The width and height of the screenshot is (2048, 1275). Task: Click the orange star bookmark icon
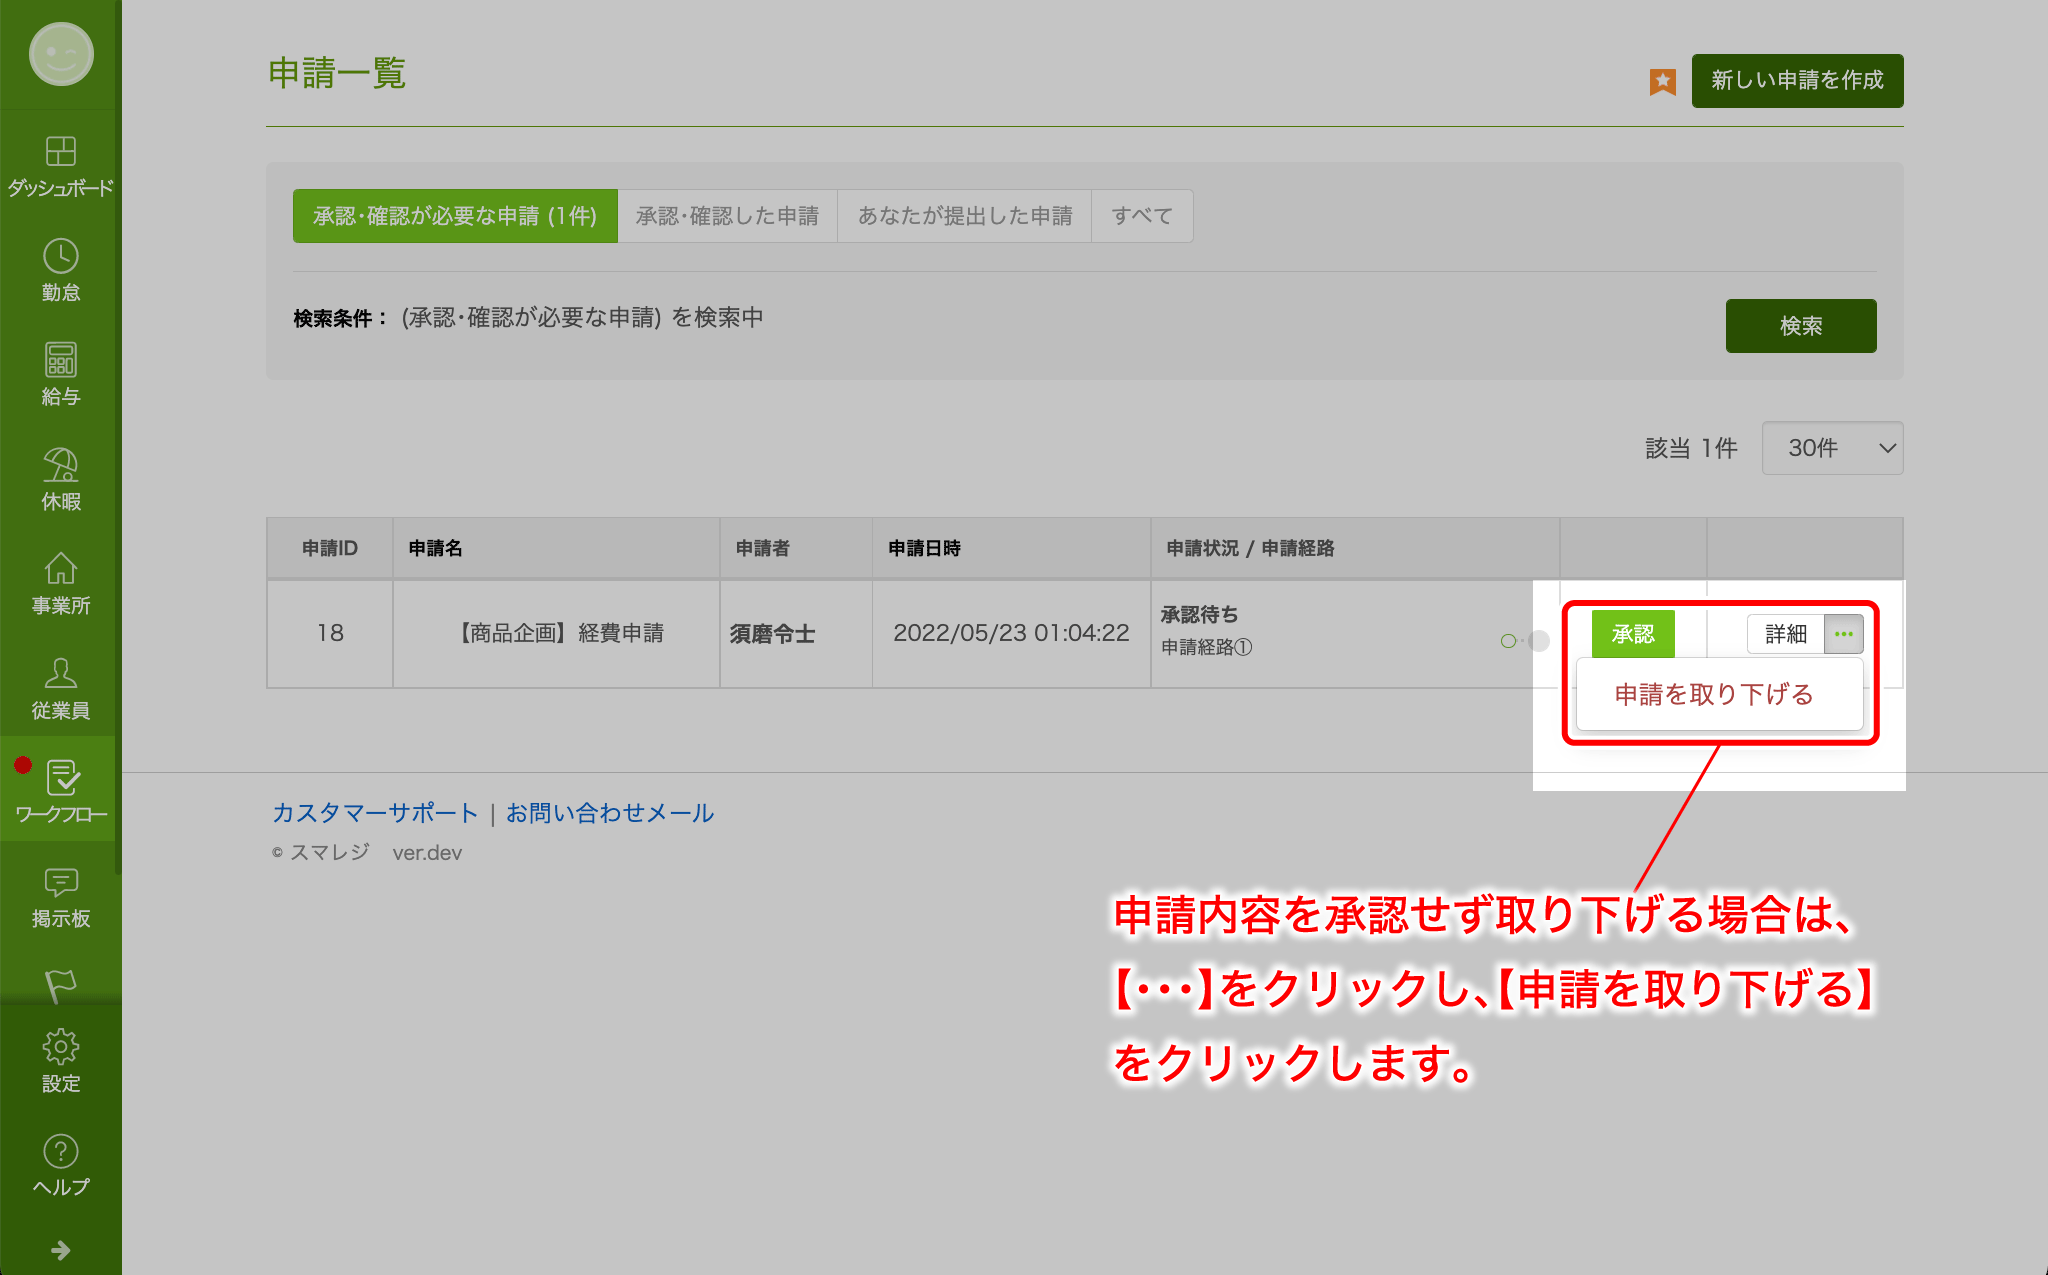[x=1662, y=81]
